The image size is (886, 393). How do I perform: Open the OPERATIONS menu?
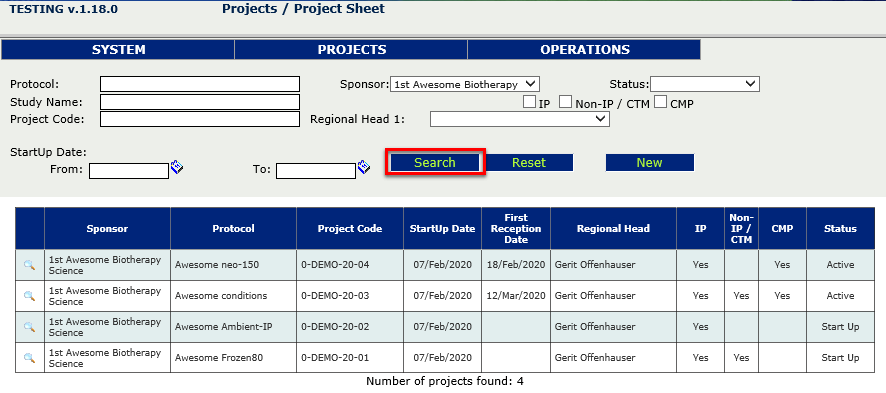(x=584, y=50)
